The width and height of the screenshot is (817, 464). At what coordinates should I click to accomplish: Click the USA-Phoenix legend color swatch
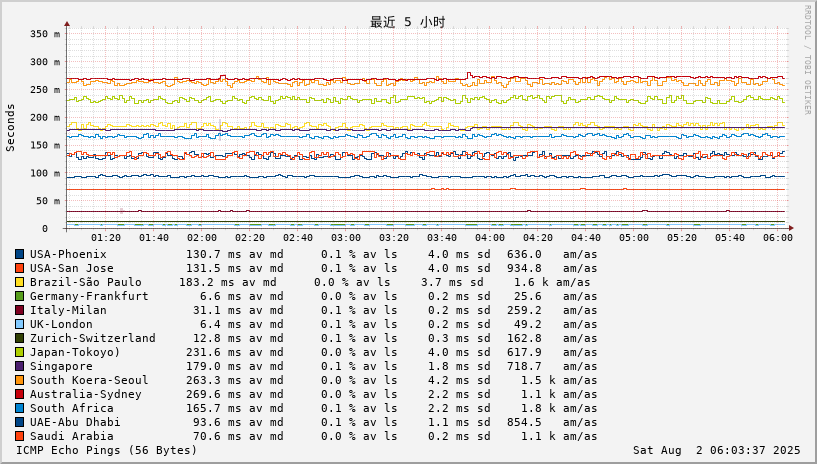(x=19, y=254)
